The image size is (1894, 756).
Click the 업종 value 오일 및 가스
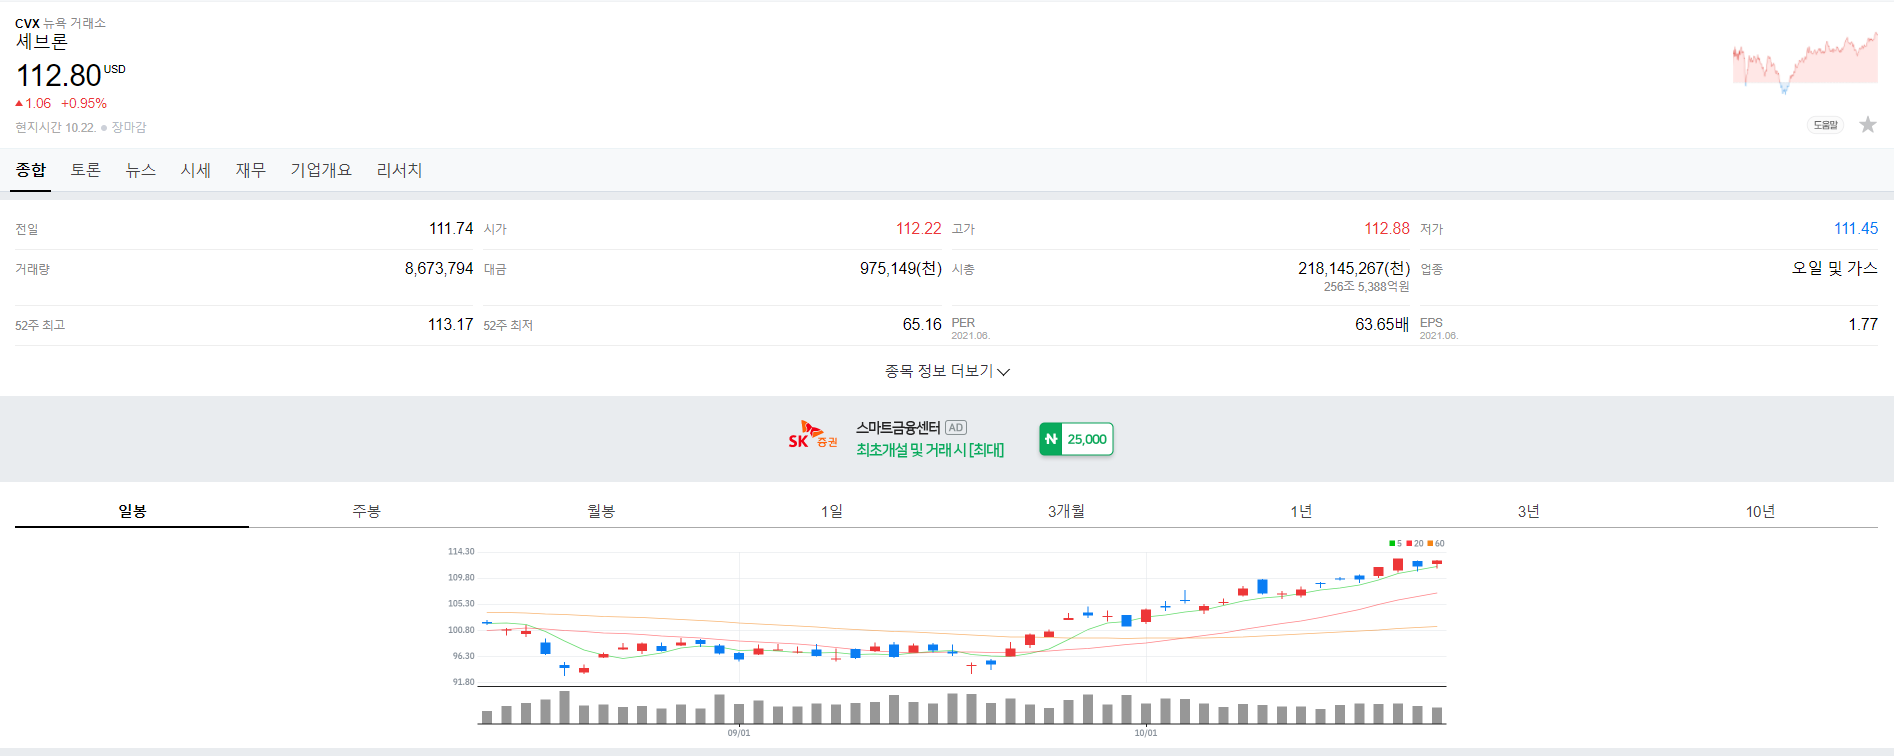(1835, 268)
